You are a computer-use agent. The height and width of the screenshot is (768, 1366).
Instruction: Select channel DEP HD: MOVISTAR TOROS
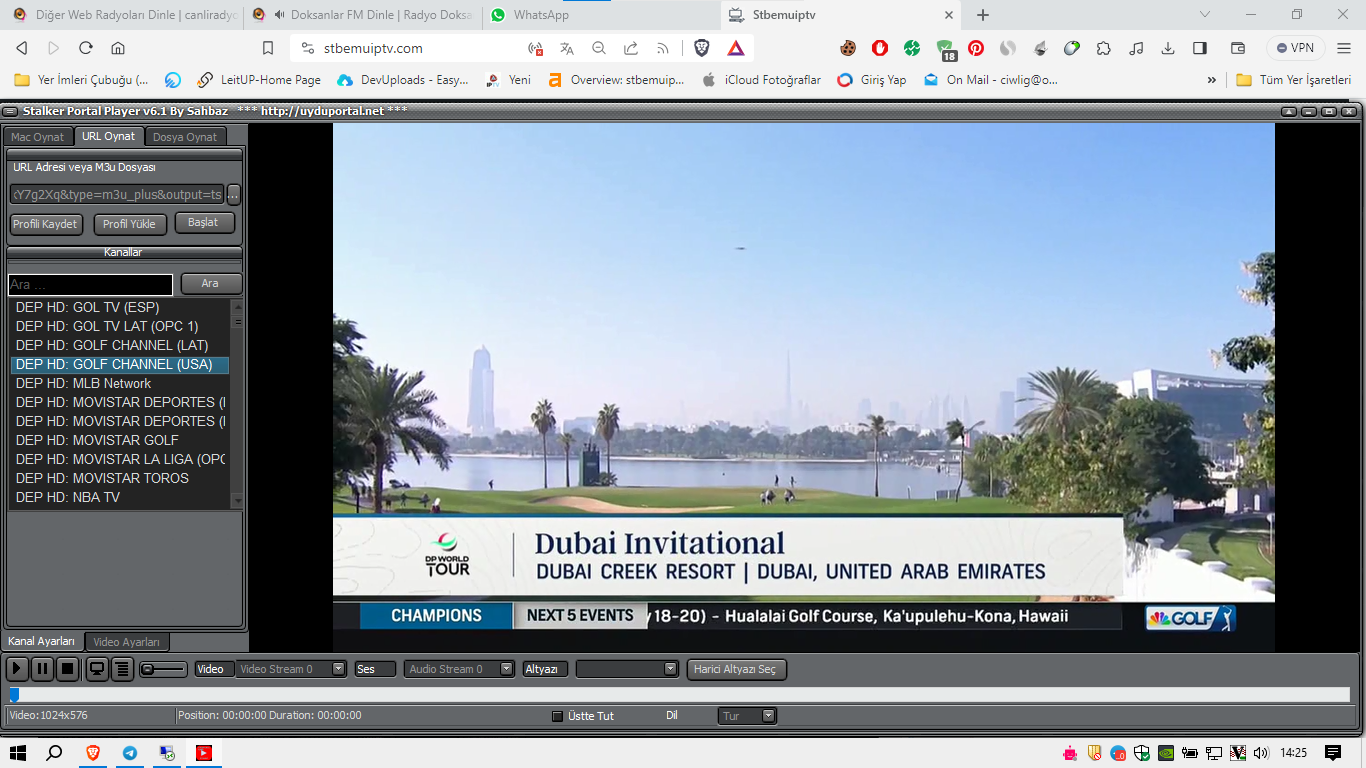(120, 478)
